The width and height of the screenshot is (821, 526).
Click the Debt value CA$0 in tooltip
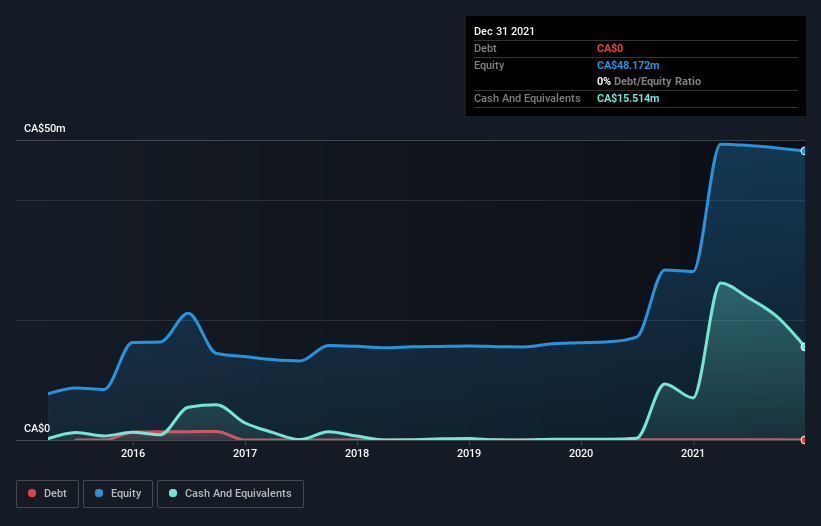click(610, 48)
